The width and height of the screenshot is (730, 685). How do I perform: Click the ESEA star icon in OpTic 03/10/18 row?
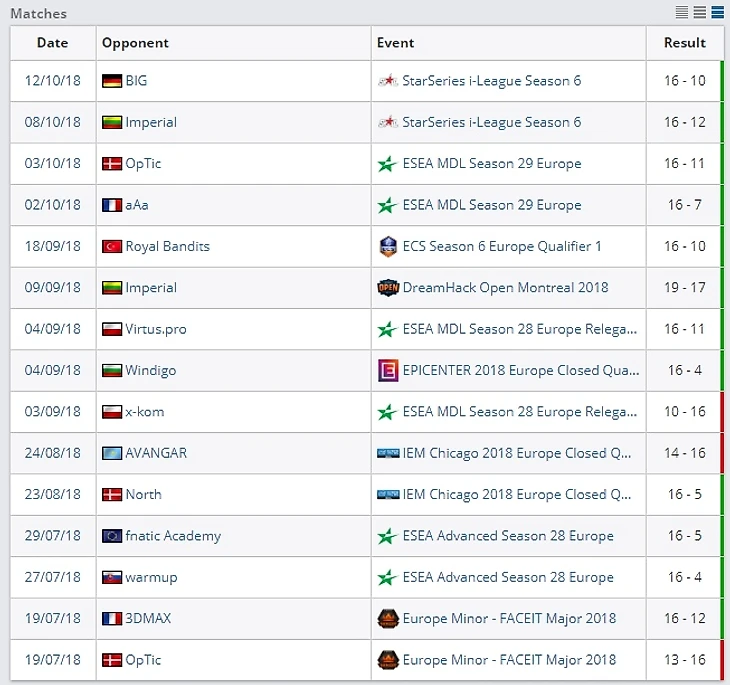tap(387, 164)
